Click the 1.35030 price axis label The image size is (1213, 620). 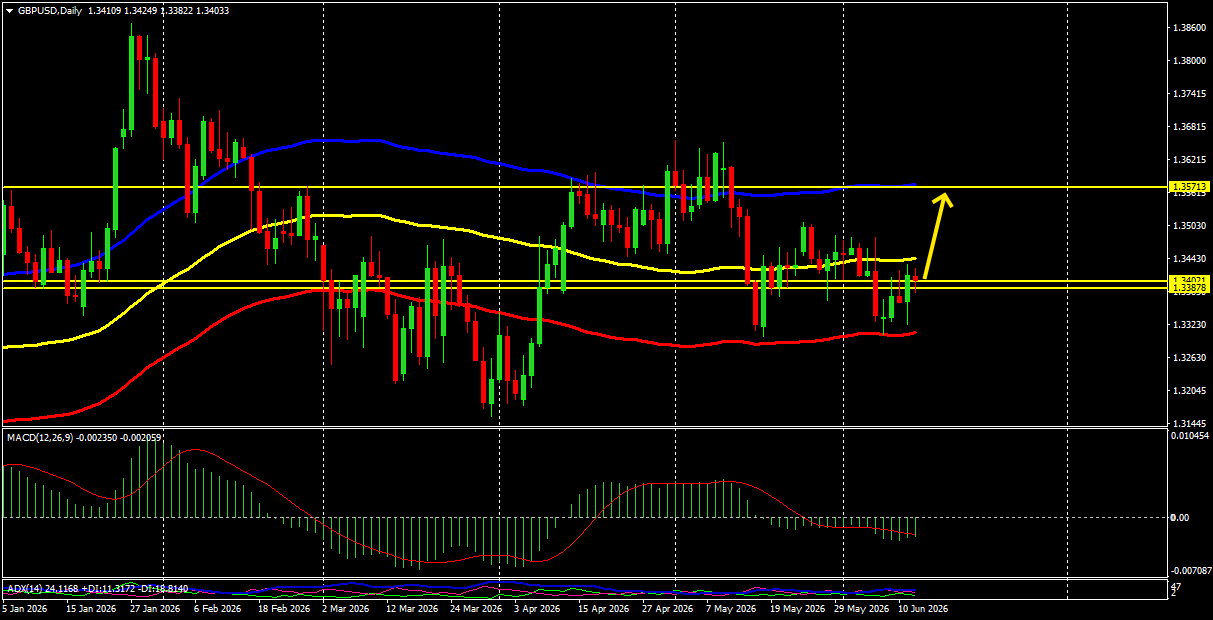(x=1190, y=226)
